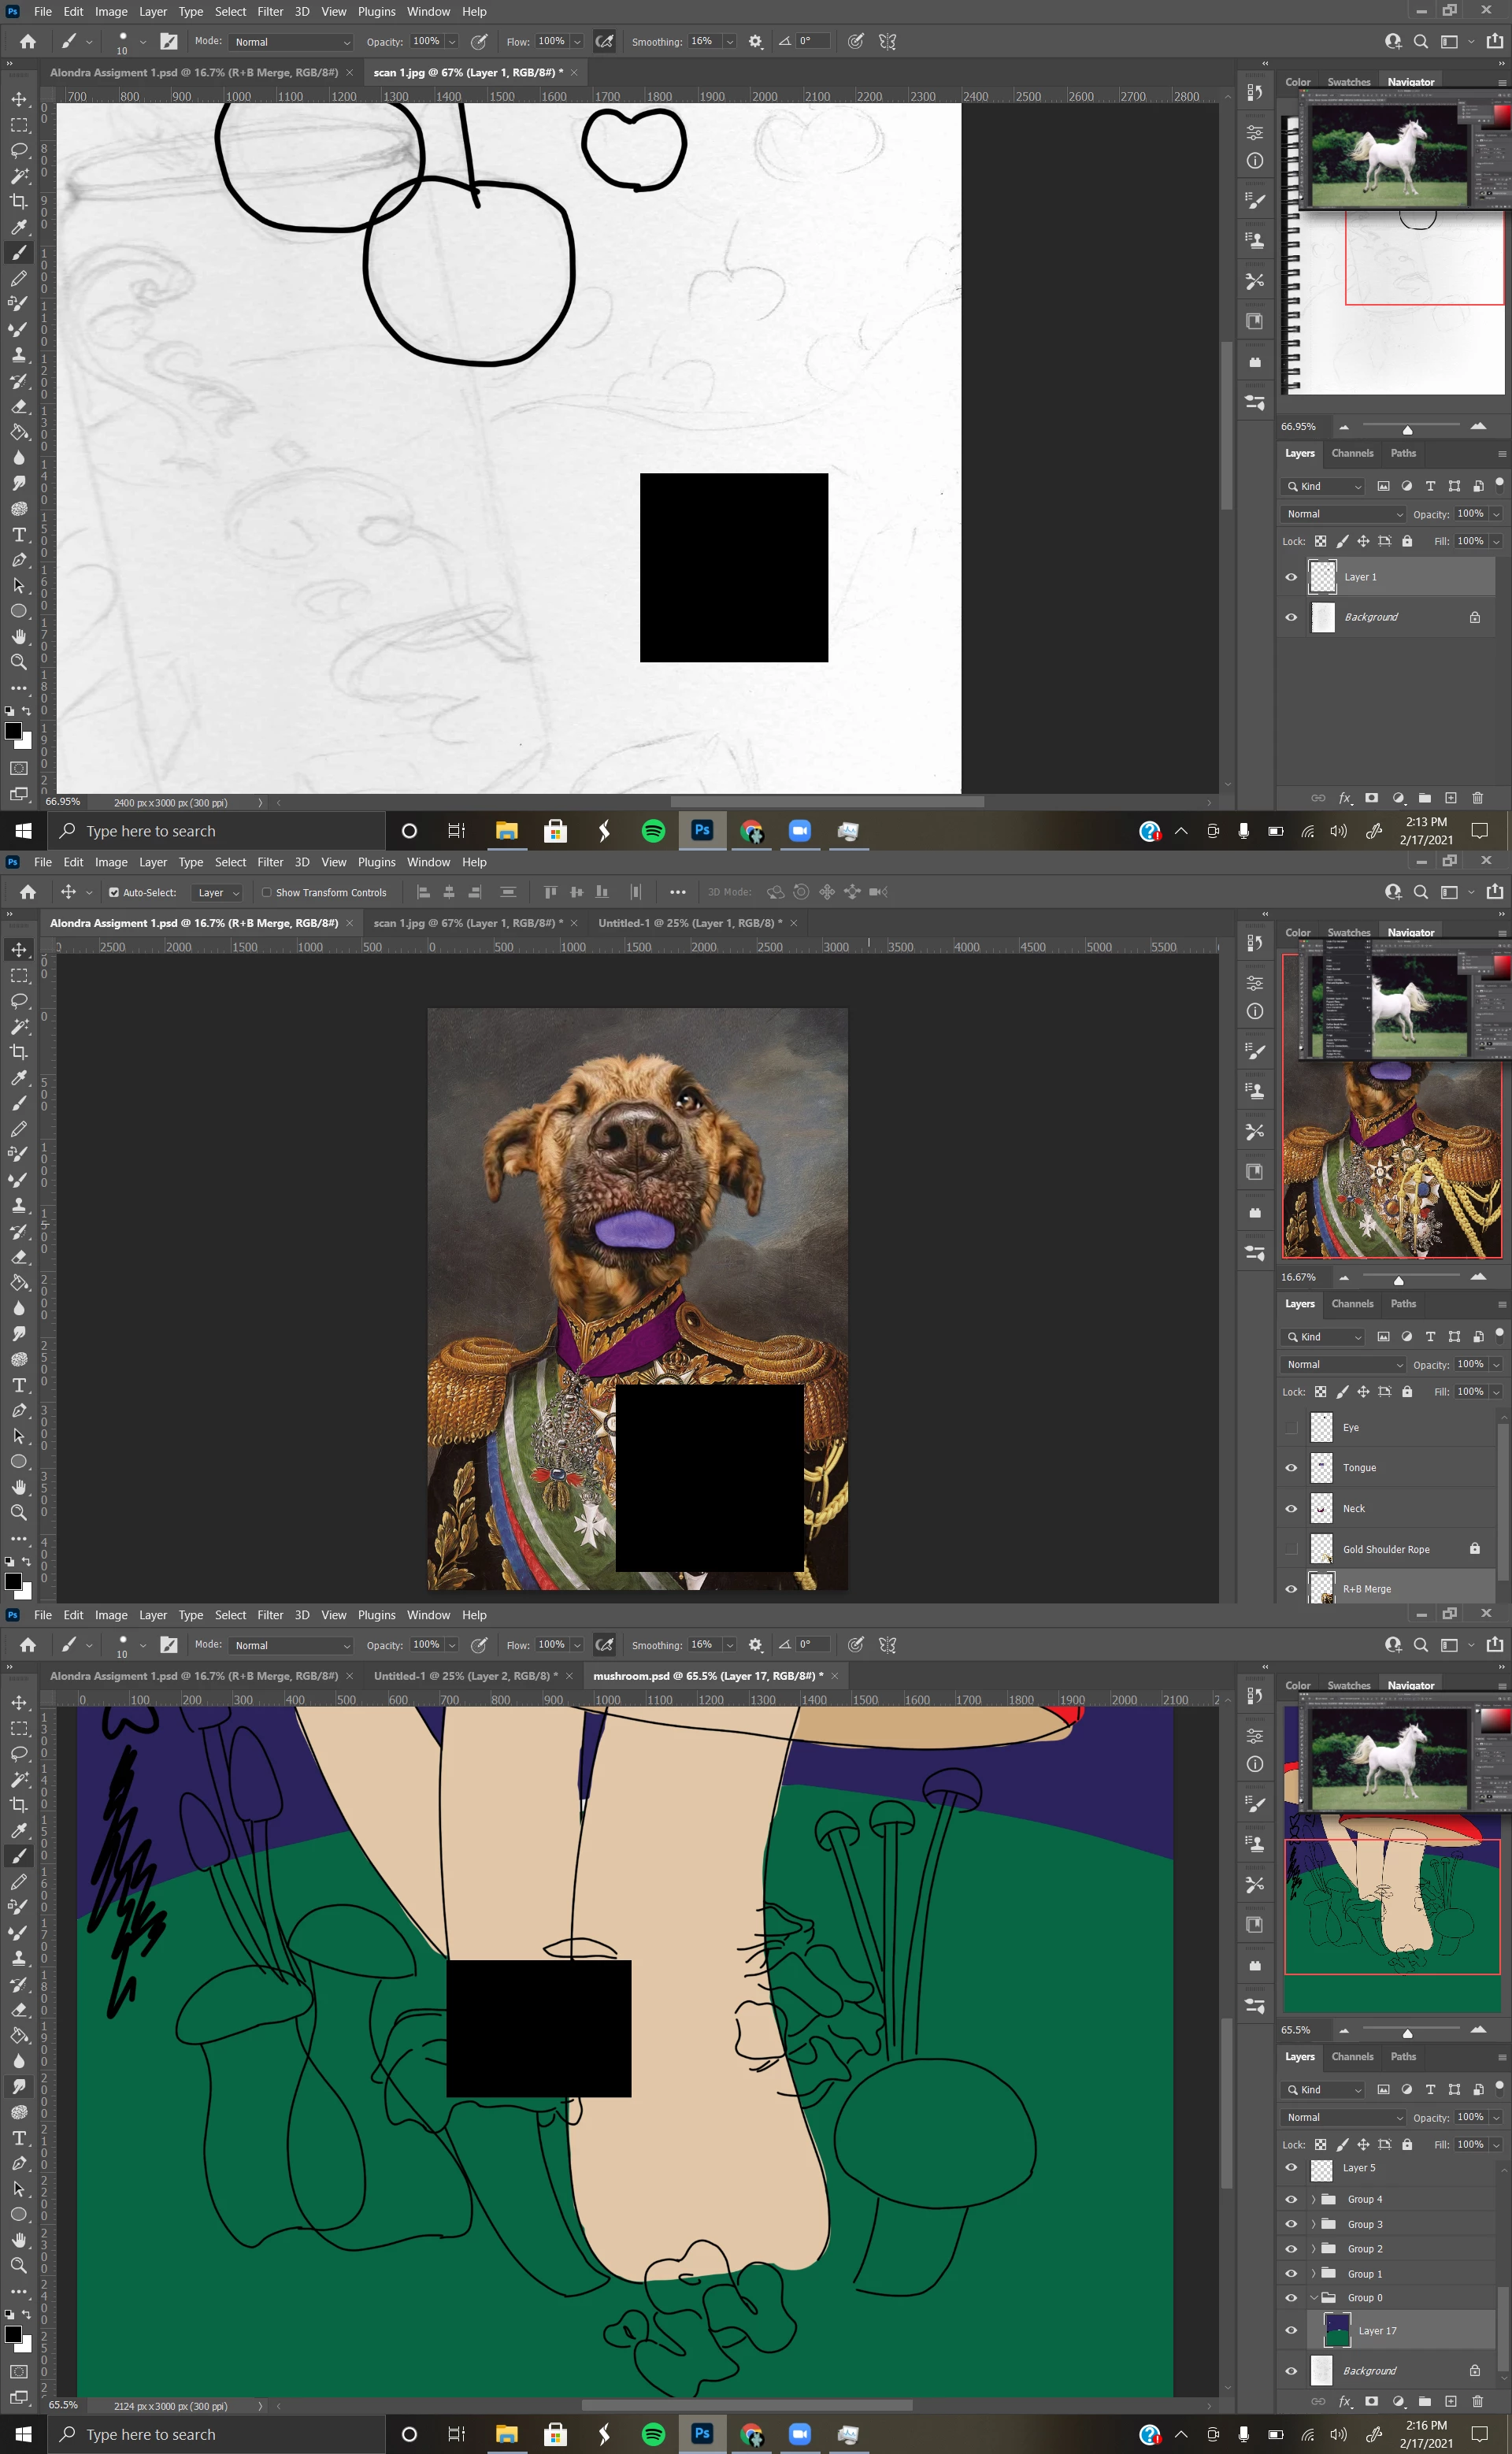This screenshot has width=1512, height=2454.
Task: Show the hidden Eye layer
Action: pyautogui.click(x=1291, y=1427)
